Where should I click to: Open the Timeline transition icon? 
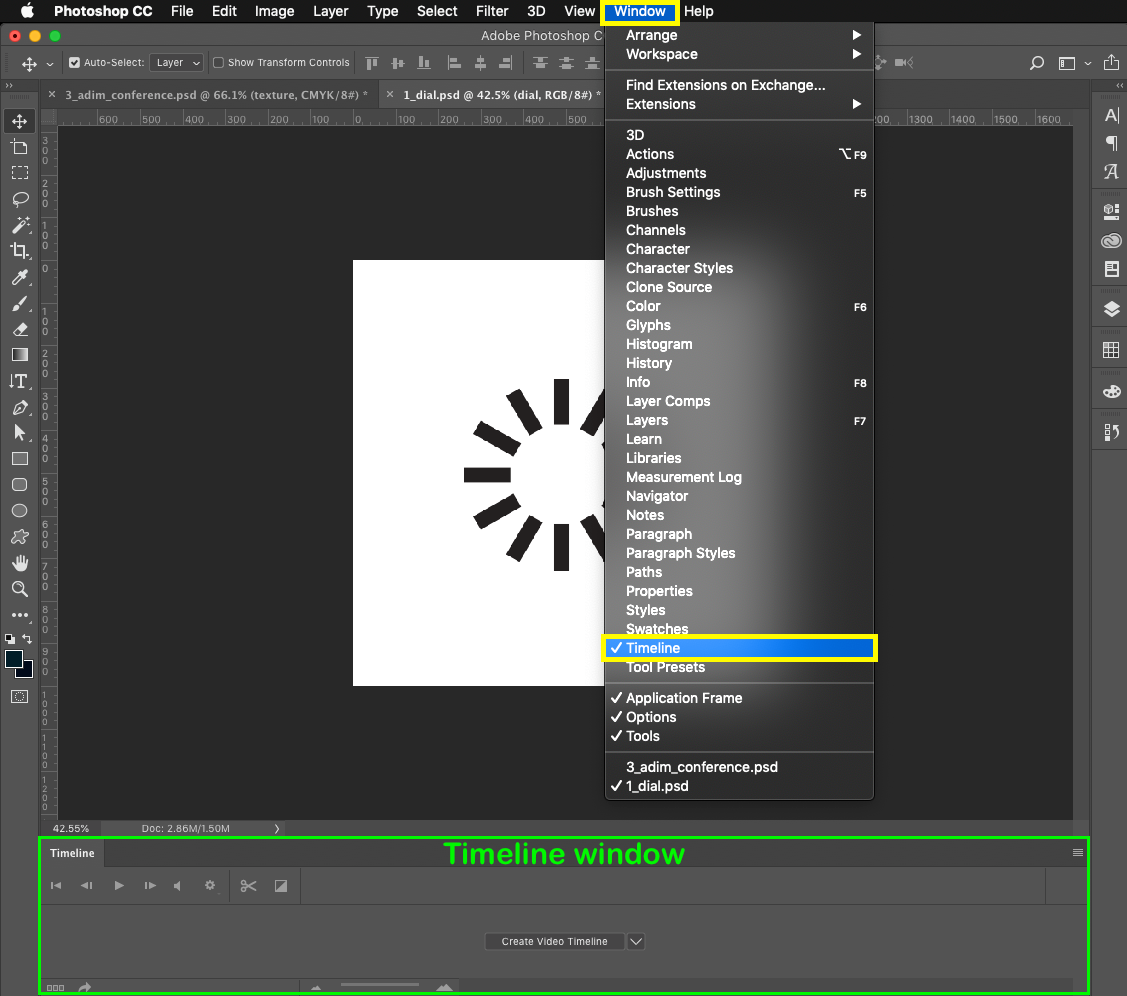tap(281, 886)
